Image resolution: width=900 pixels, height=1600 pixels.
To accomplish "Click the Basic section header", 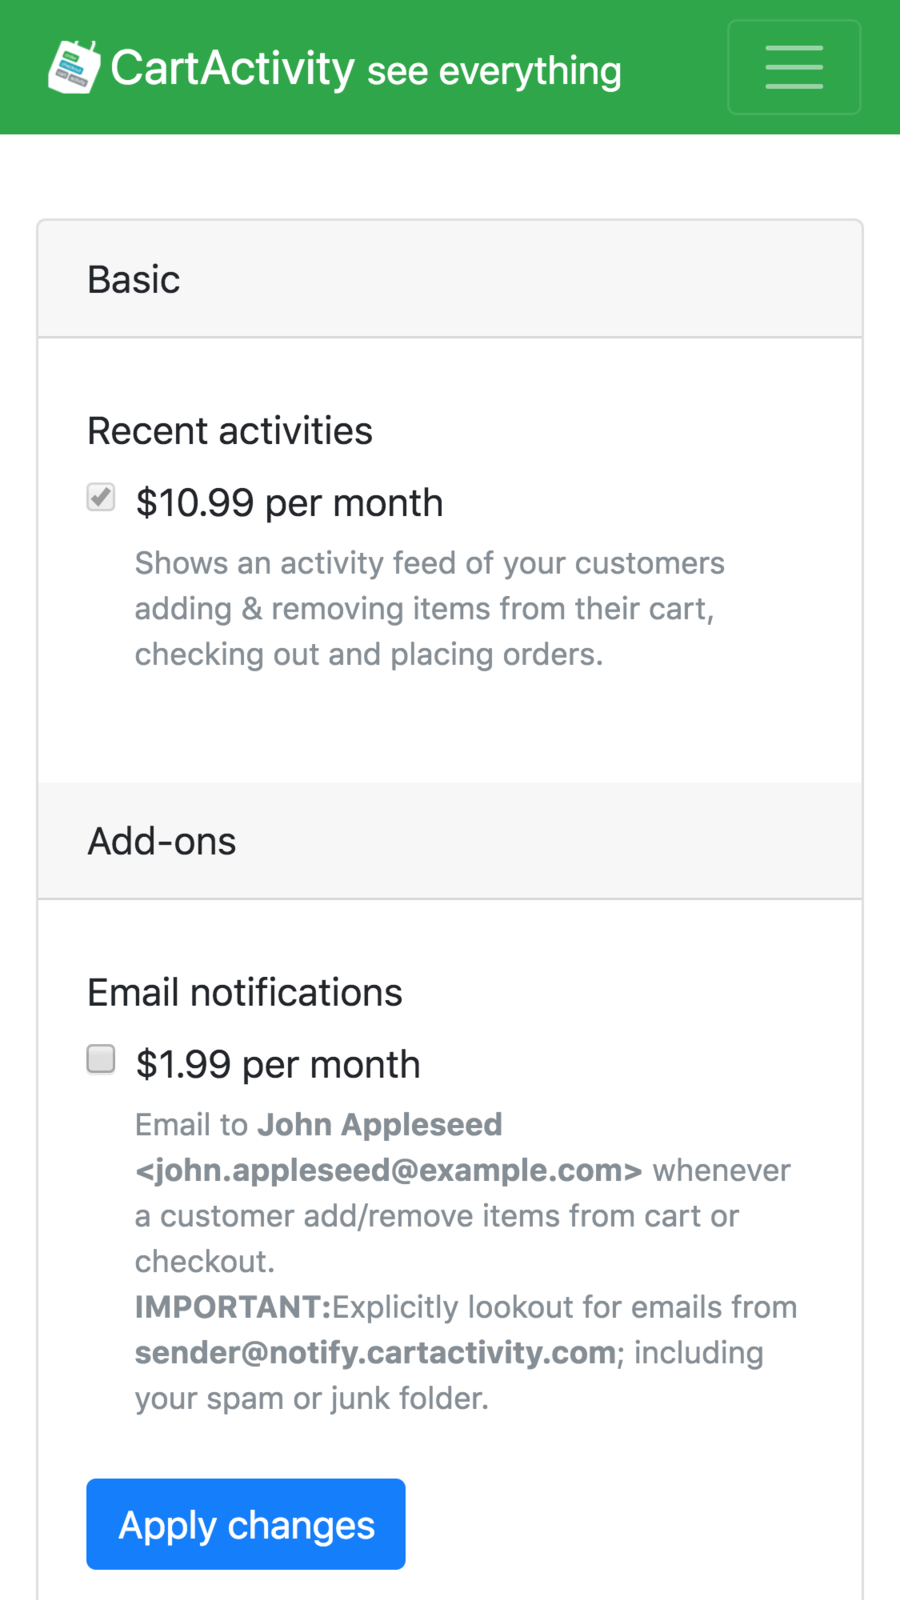I will coord(134,280).
